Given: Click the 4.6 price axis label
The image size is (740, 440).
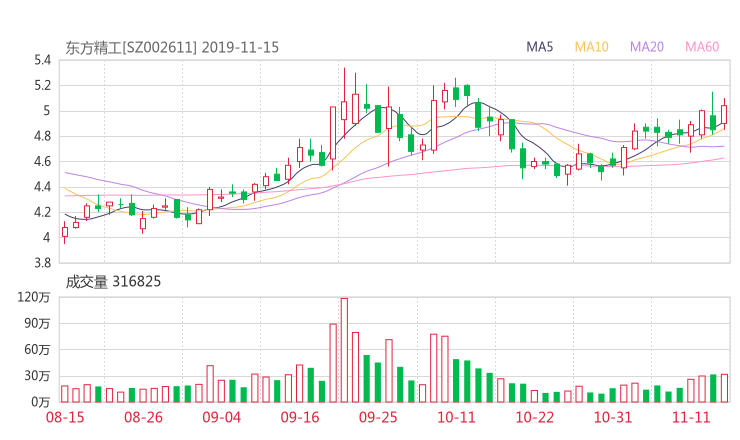Looking at the screenshot, I should click(x=42, y=161).
